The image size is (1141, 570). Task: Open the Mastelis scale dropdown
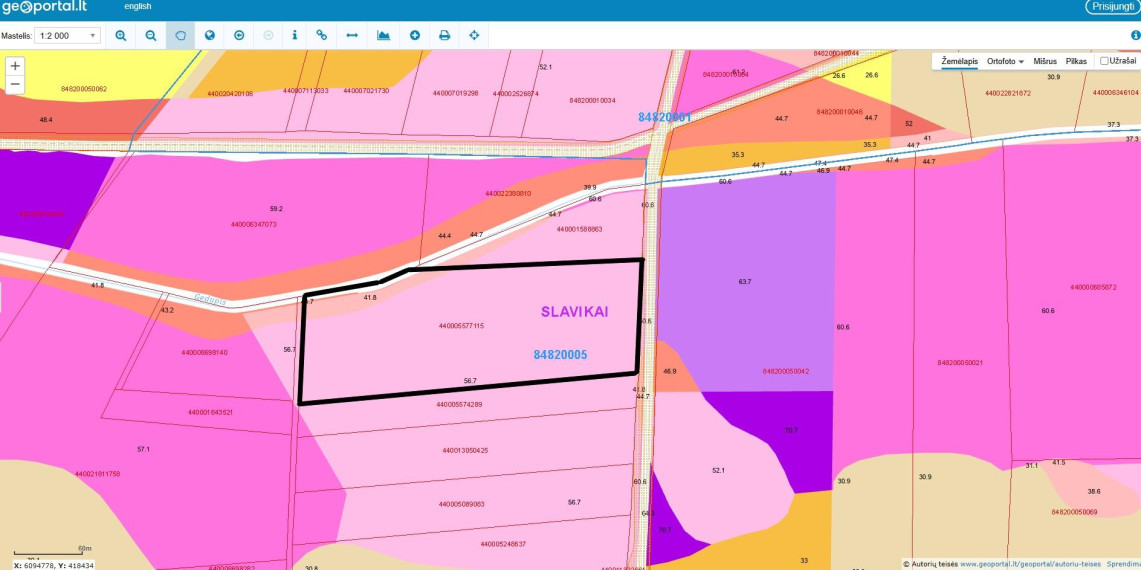point(68,36)
